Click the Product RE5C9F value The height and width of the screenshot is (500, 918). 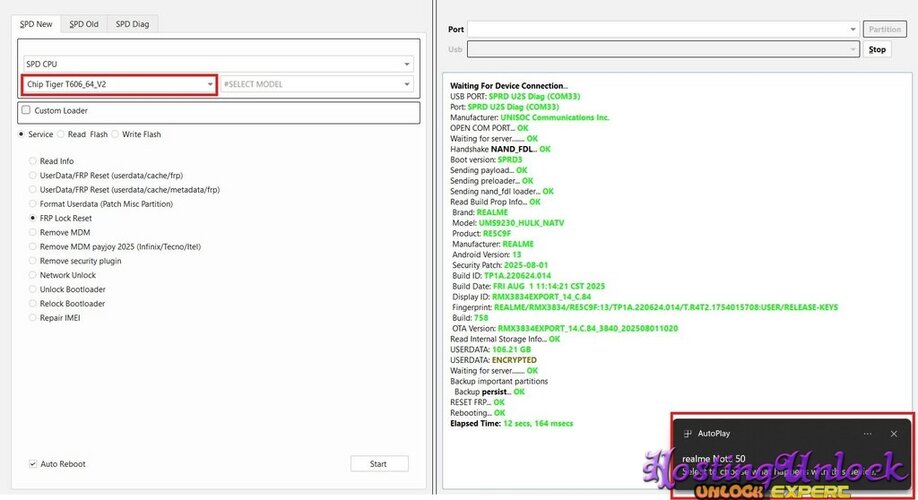pyautogui.click(x=496, y=234)
